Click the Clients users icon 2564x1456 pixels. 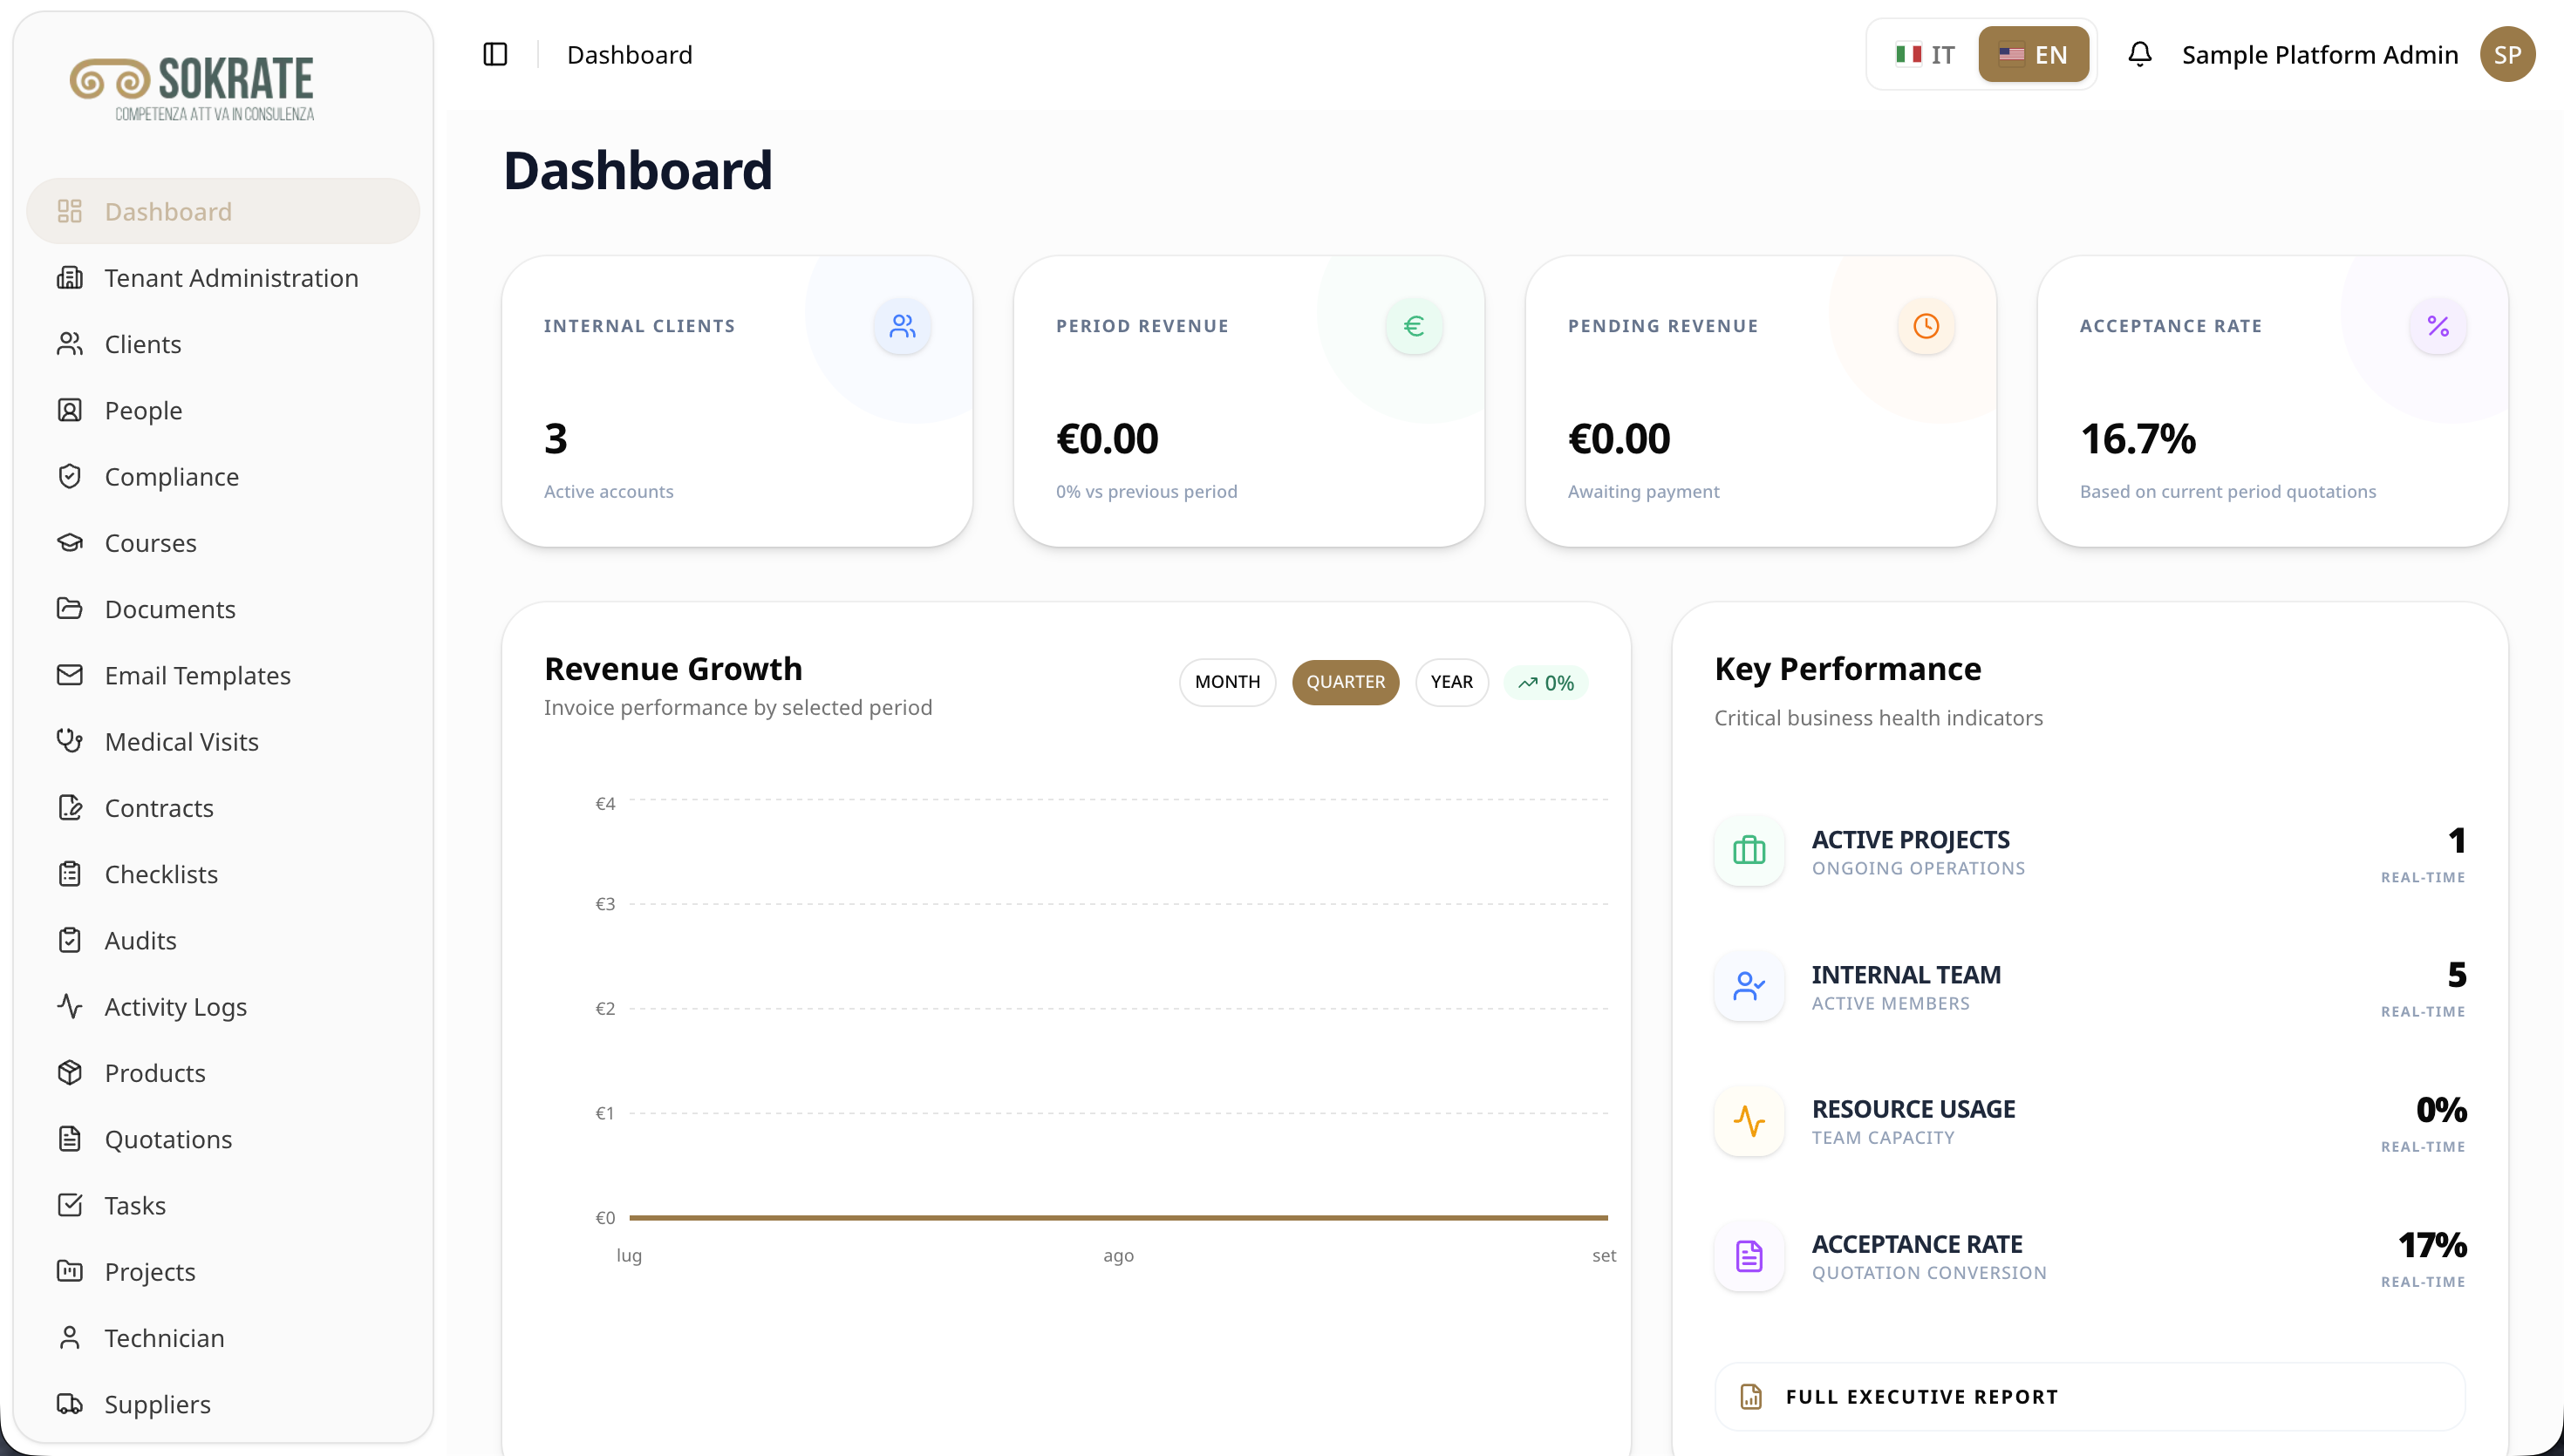coord(69,343)
